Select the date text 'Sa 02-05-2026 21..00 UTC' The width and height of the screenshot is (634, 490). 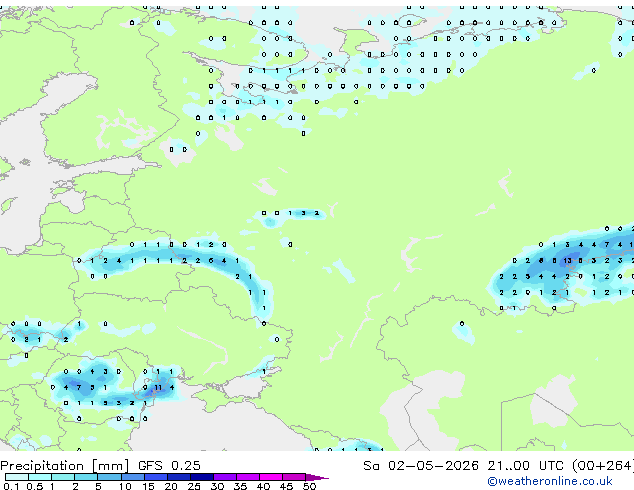tap(463, 466)
